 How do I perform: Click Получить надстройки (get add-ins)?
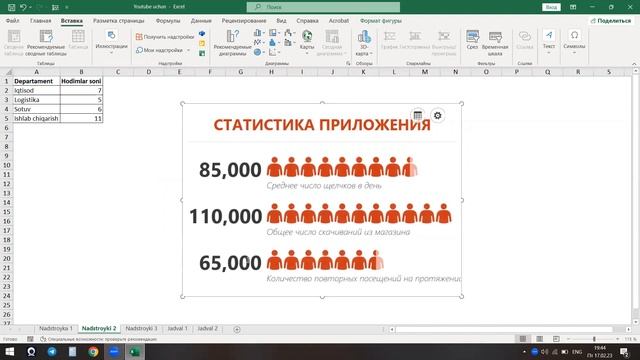(165, 37)
